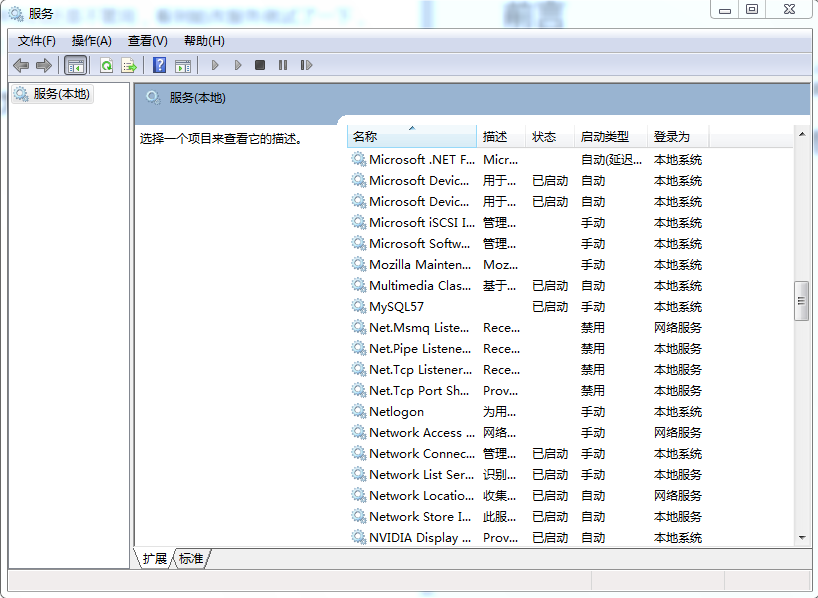Toggle the Show/Hide Console Tree icon
This screenshot has height=598, width=818.
coord(75,64)
